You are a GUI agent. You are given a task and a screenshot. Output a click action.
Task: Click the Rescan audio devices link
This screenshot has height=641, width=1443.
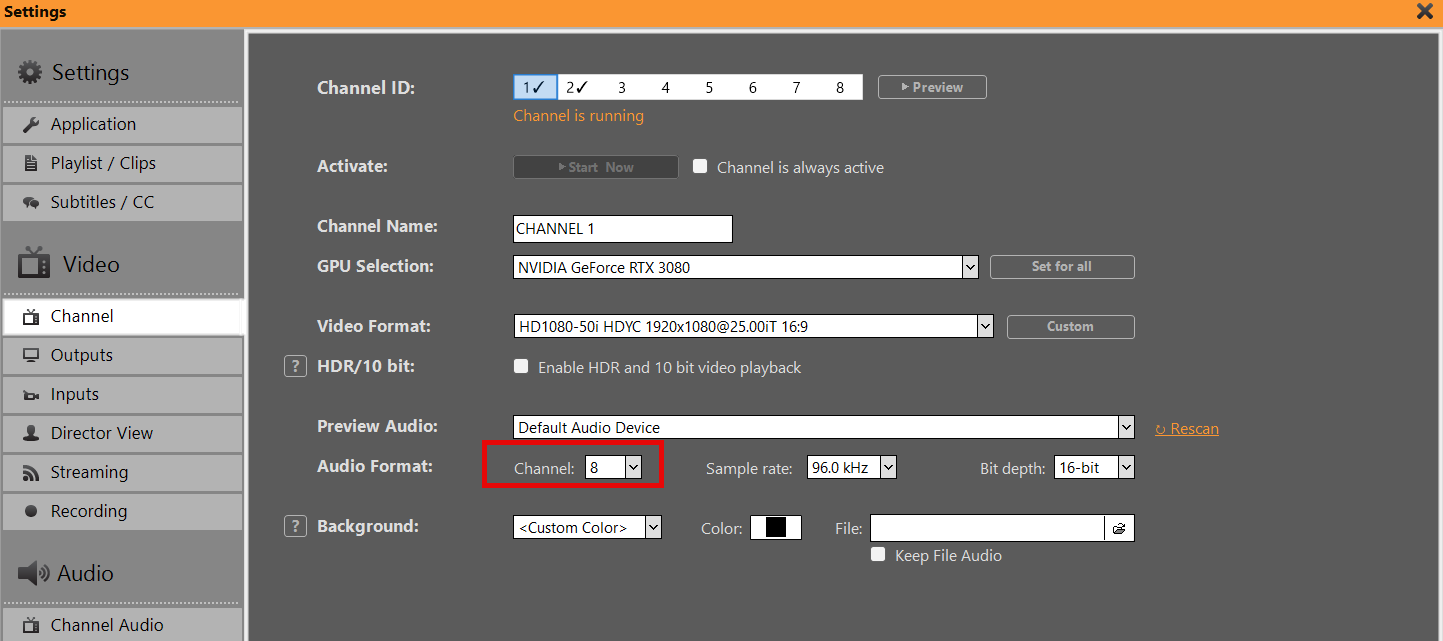(x=1187, y=429)
